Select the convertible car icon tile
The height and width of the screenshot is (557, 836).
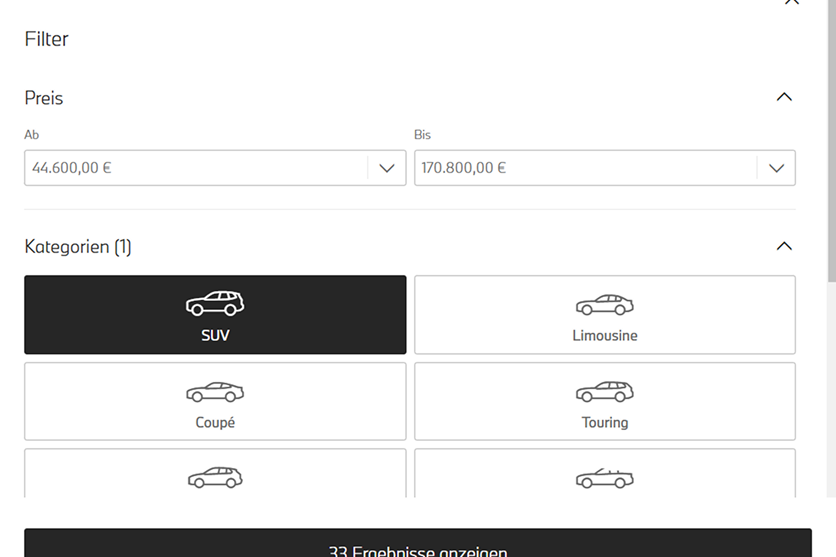tap(604, 479)
